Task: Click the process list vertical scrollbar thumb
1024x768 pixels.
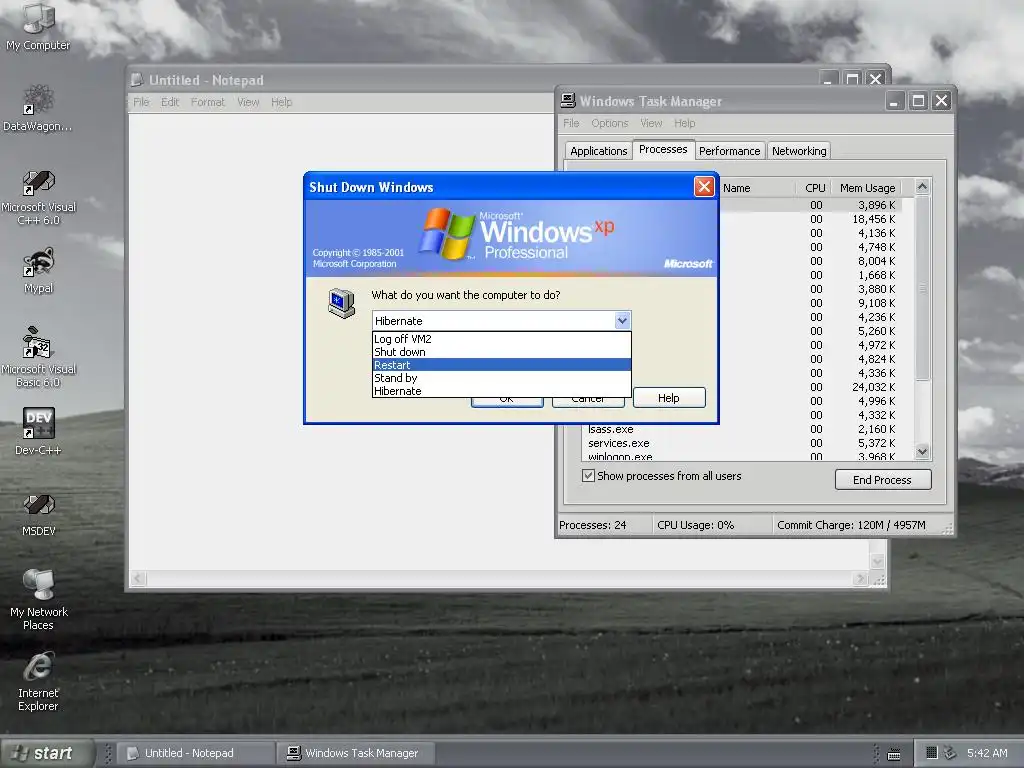Action: point(922,287)
